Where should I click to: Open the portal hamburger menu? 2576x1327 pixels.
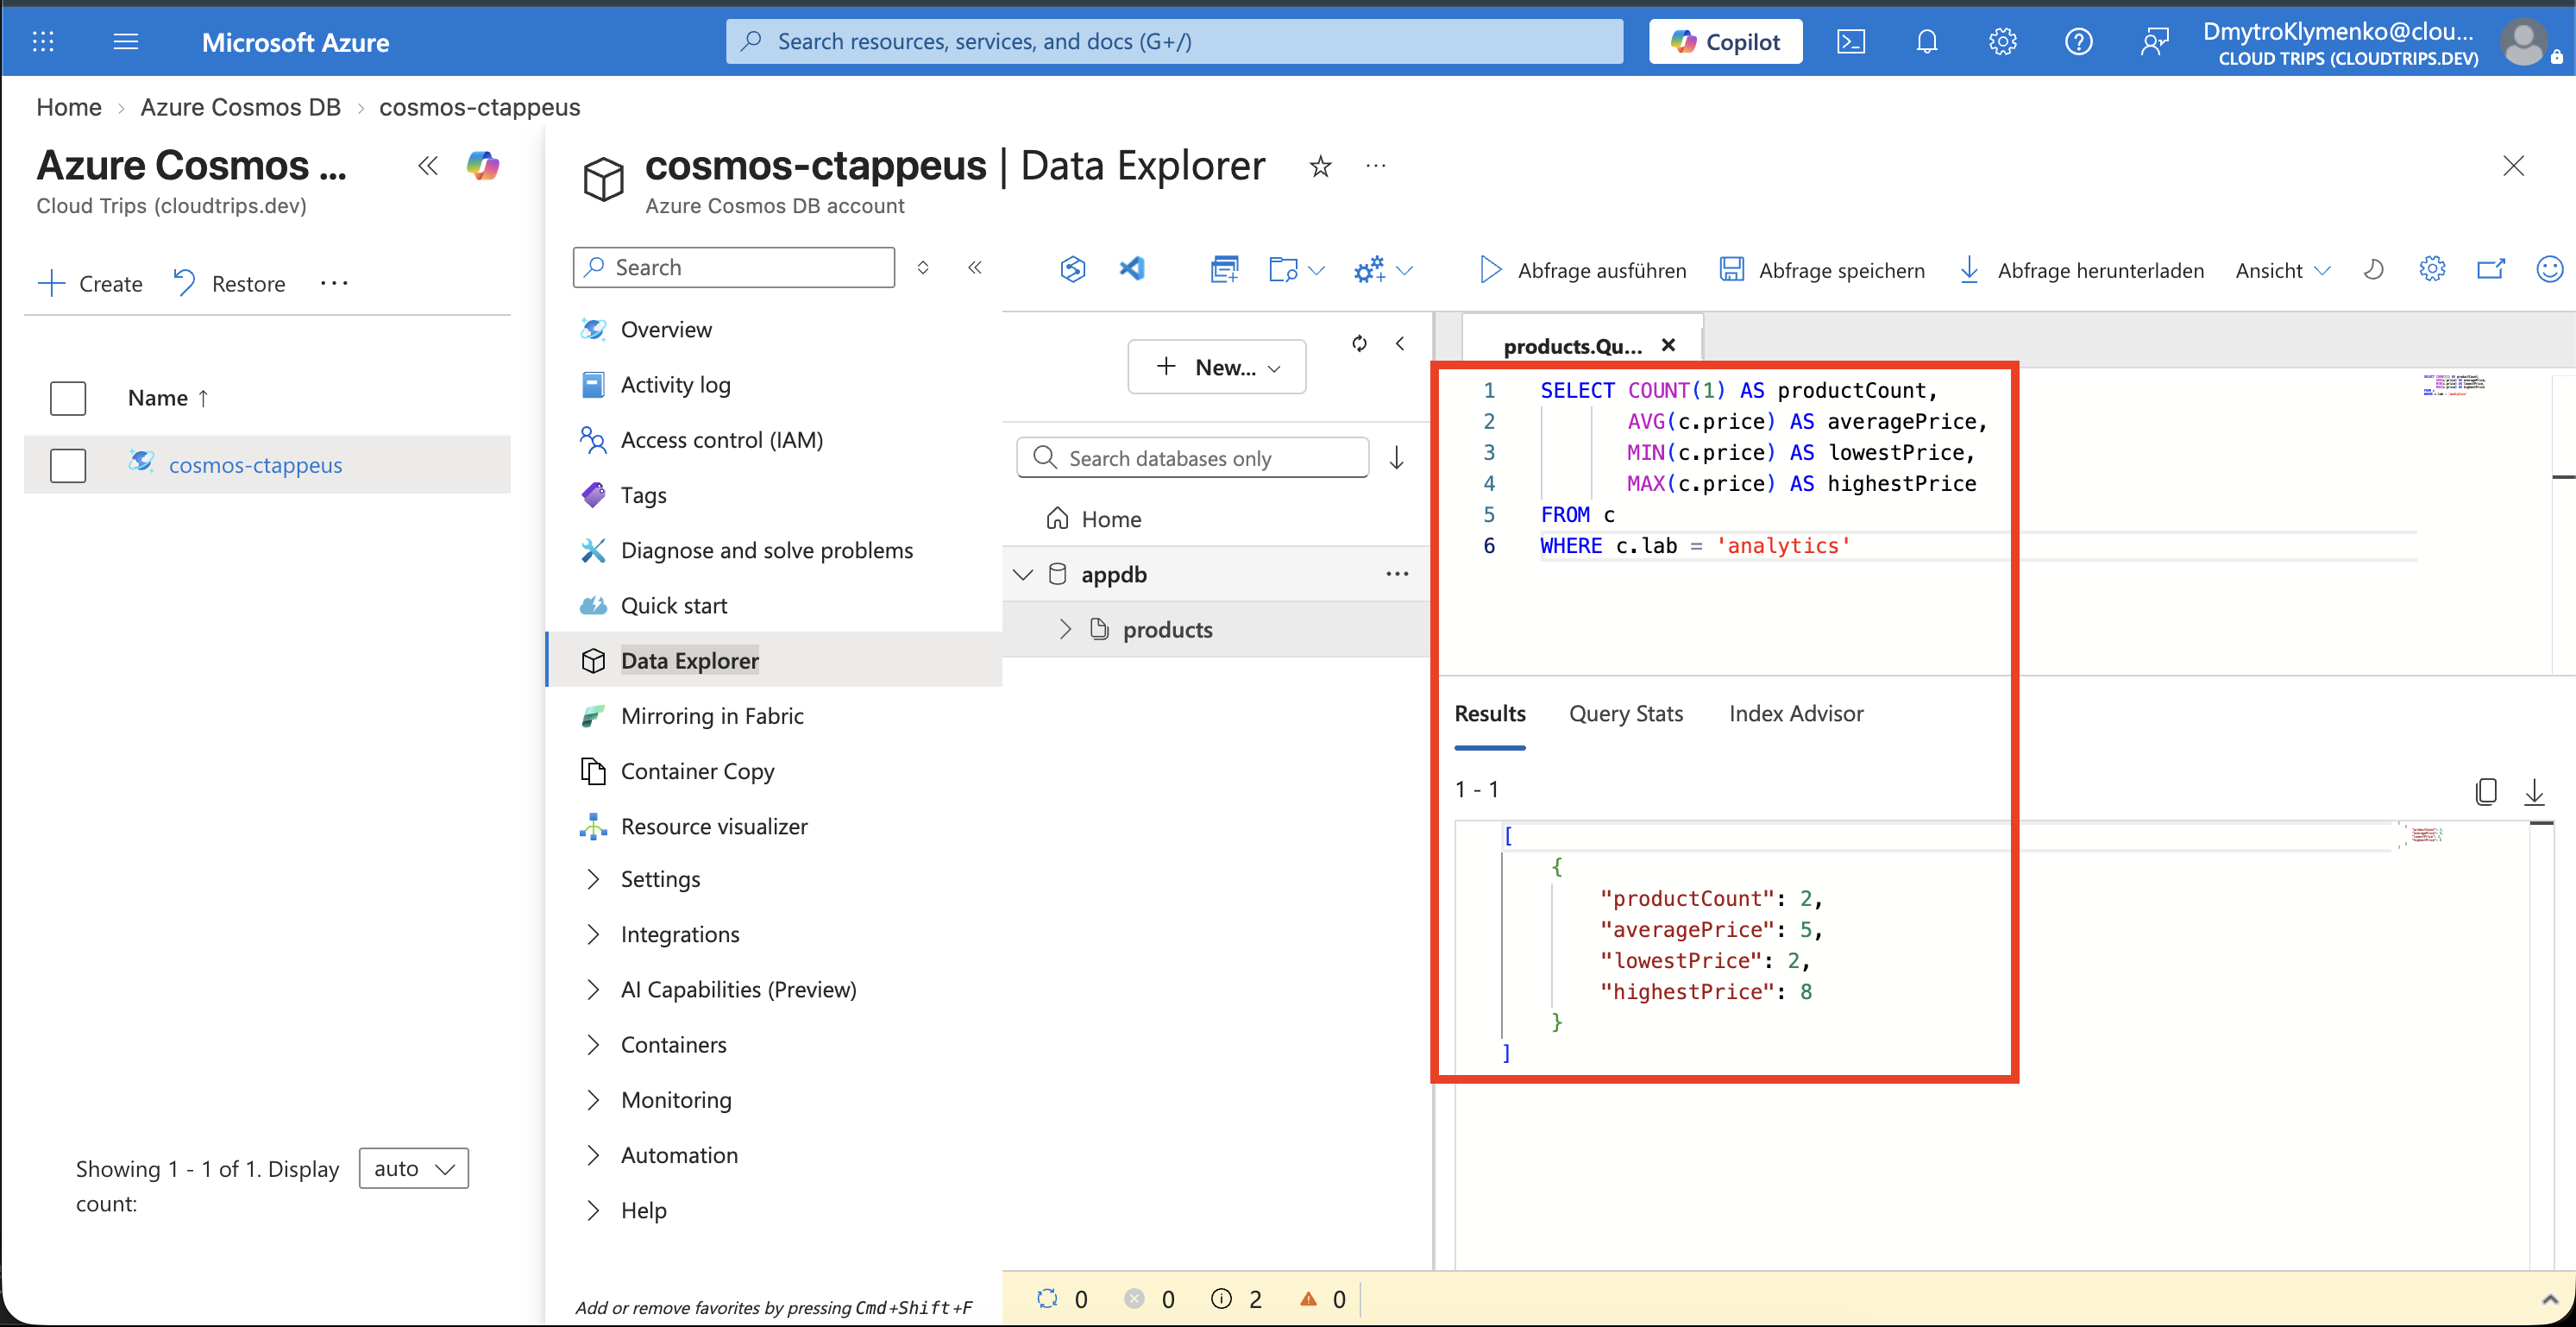(x=126, y=41)
